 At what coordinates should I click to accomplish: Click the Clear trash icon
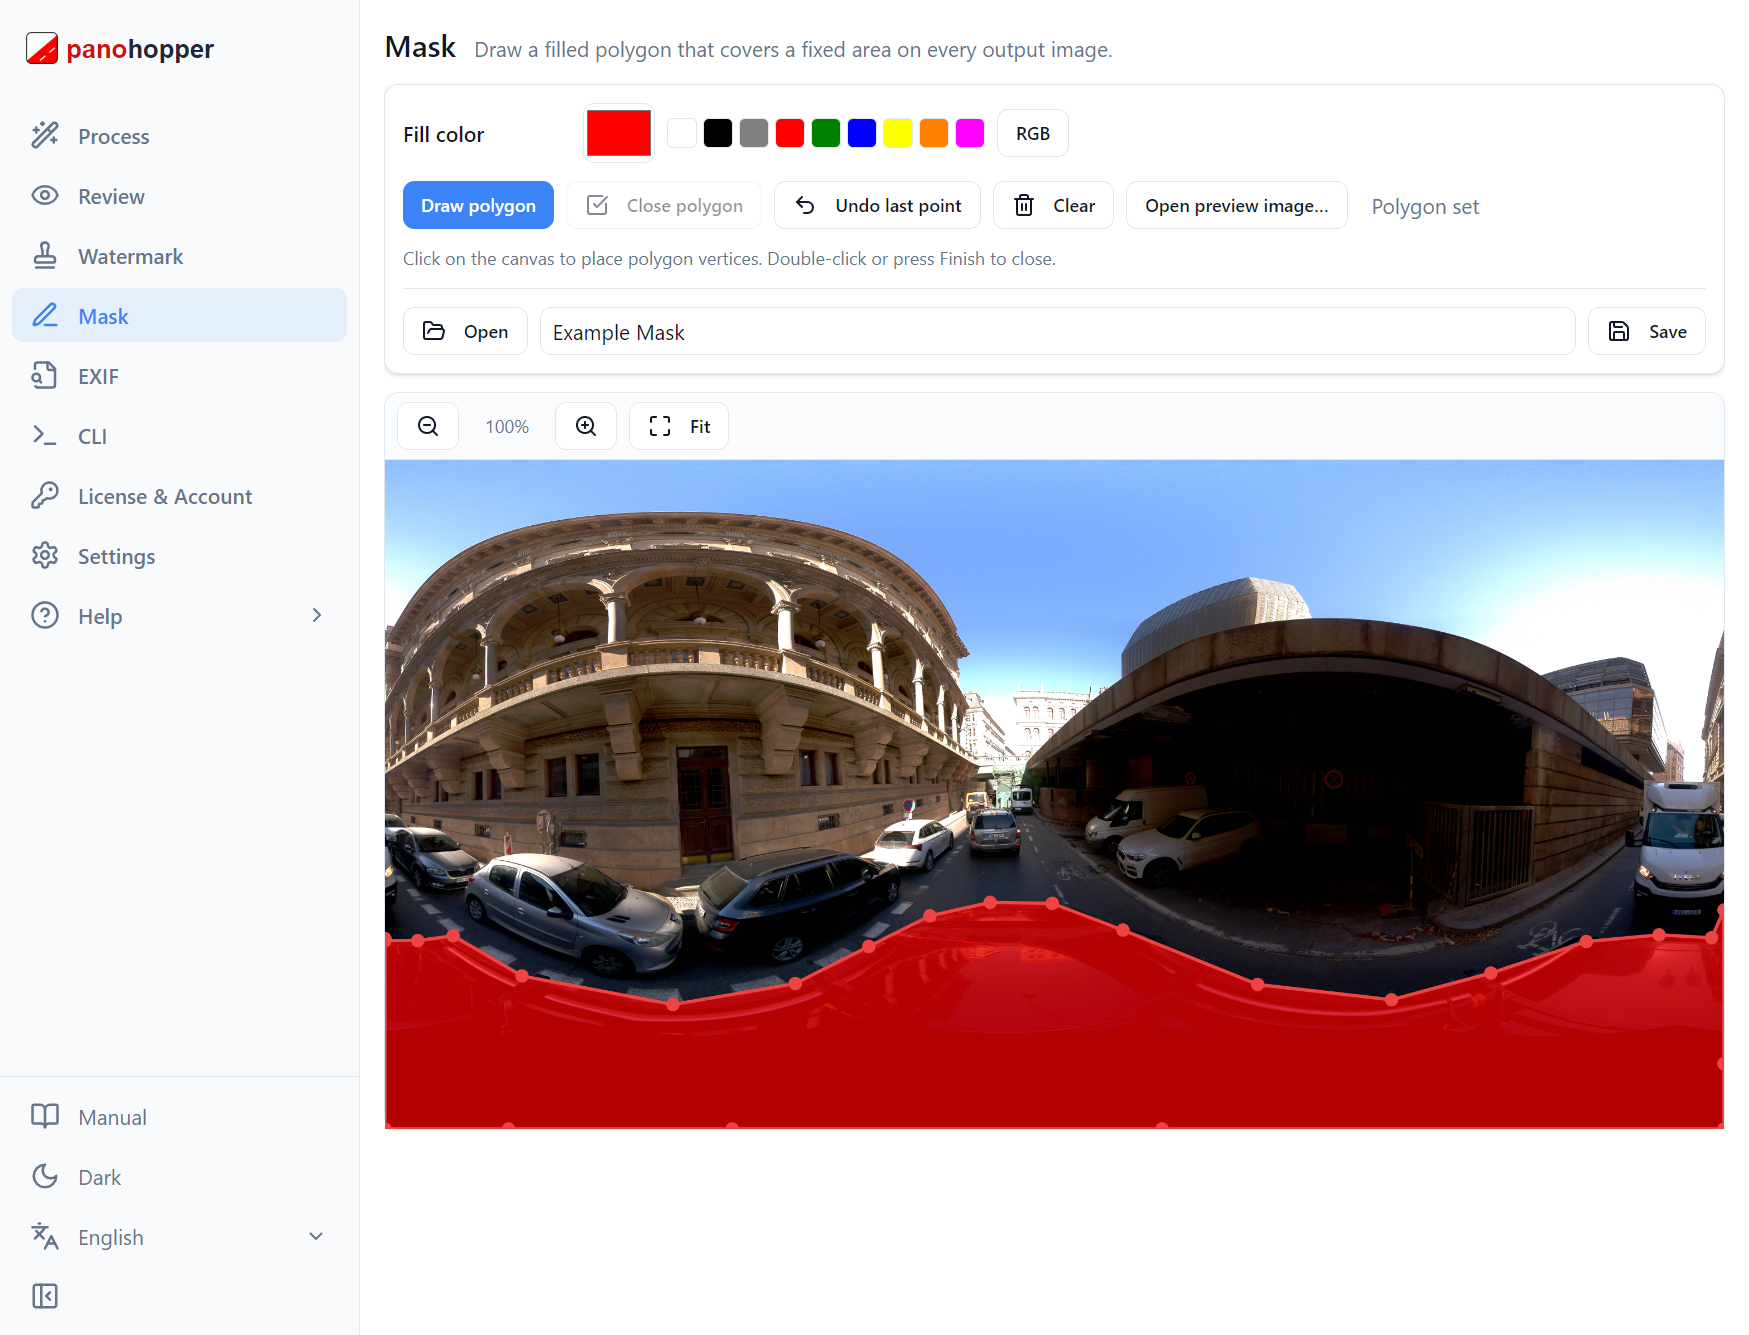point(1024,205)
